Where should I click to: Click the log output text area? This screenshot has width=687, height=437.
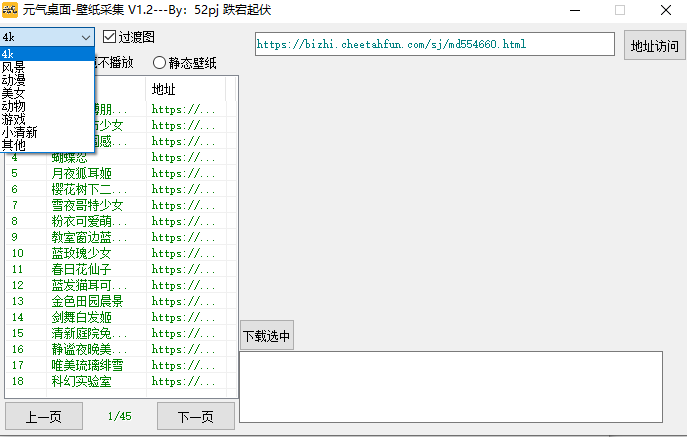point(451,387)
